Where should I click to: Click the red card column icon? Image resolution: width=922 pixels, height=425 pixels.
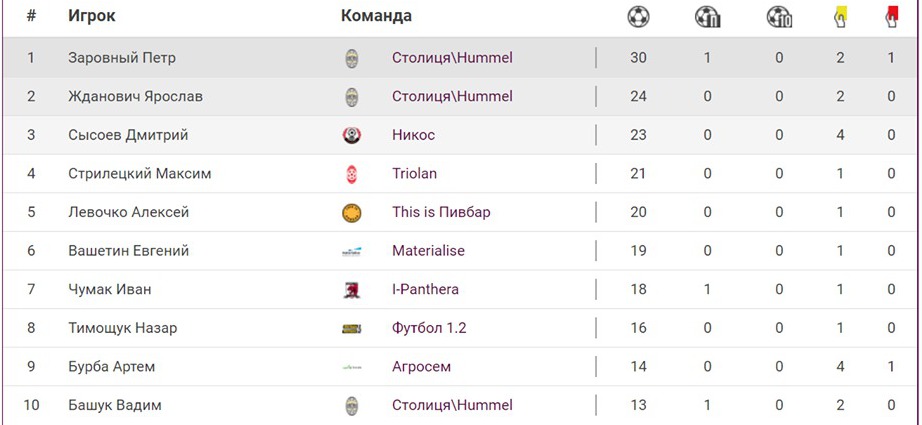pyautogui.click(x=891, y=16)
